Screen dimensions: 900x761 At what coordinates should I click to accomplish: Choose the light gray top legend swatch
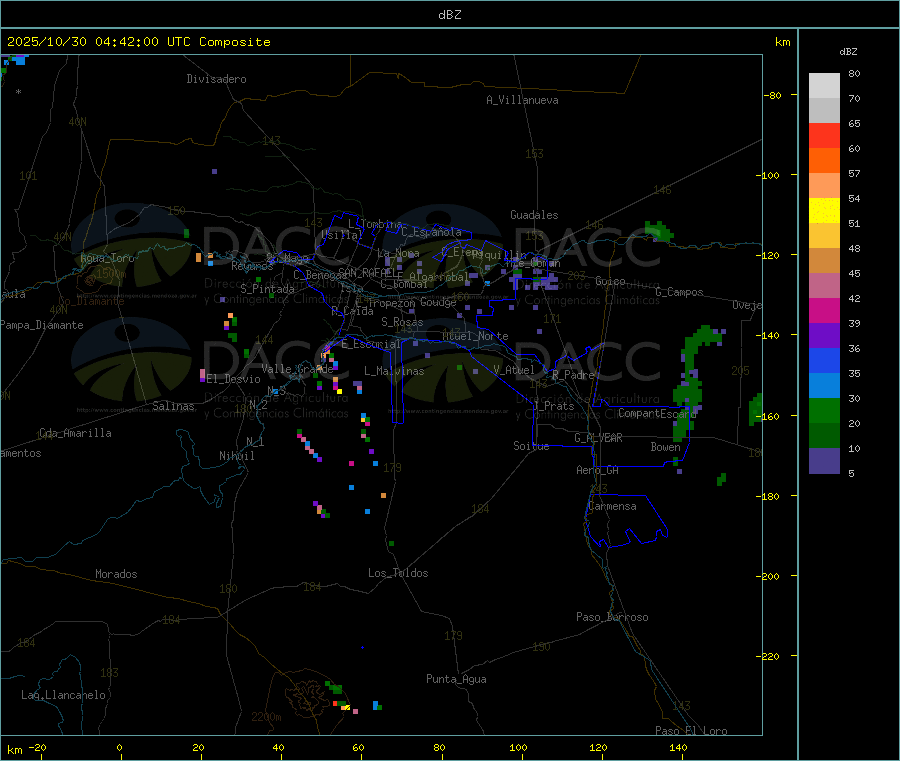(x=824, y=85)
